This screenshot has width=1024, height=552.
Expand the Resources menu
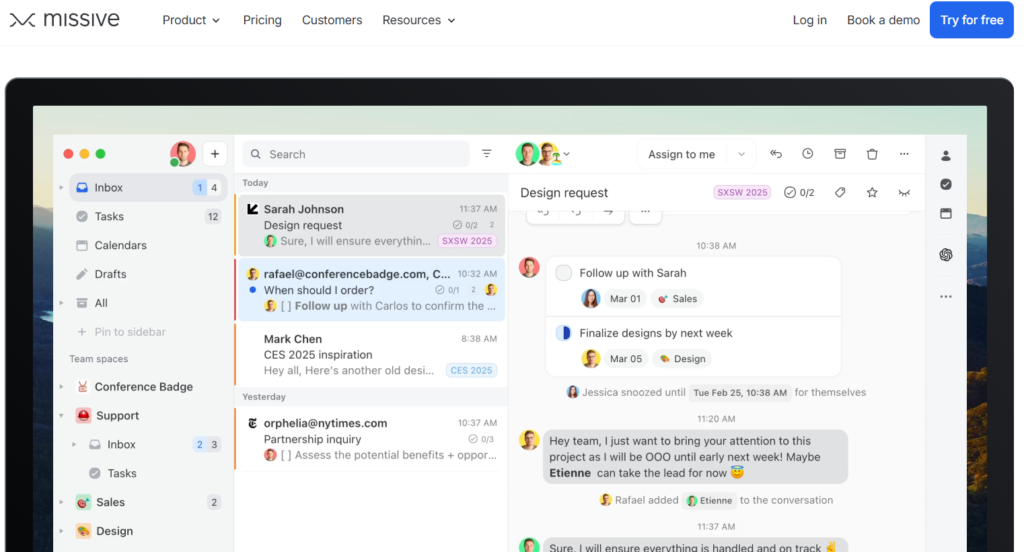[419, 20]
